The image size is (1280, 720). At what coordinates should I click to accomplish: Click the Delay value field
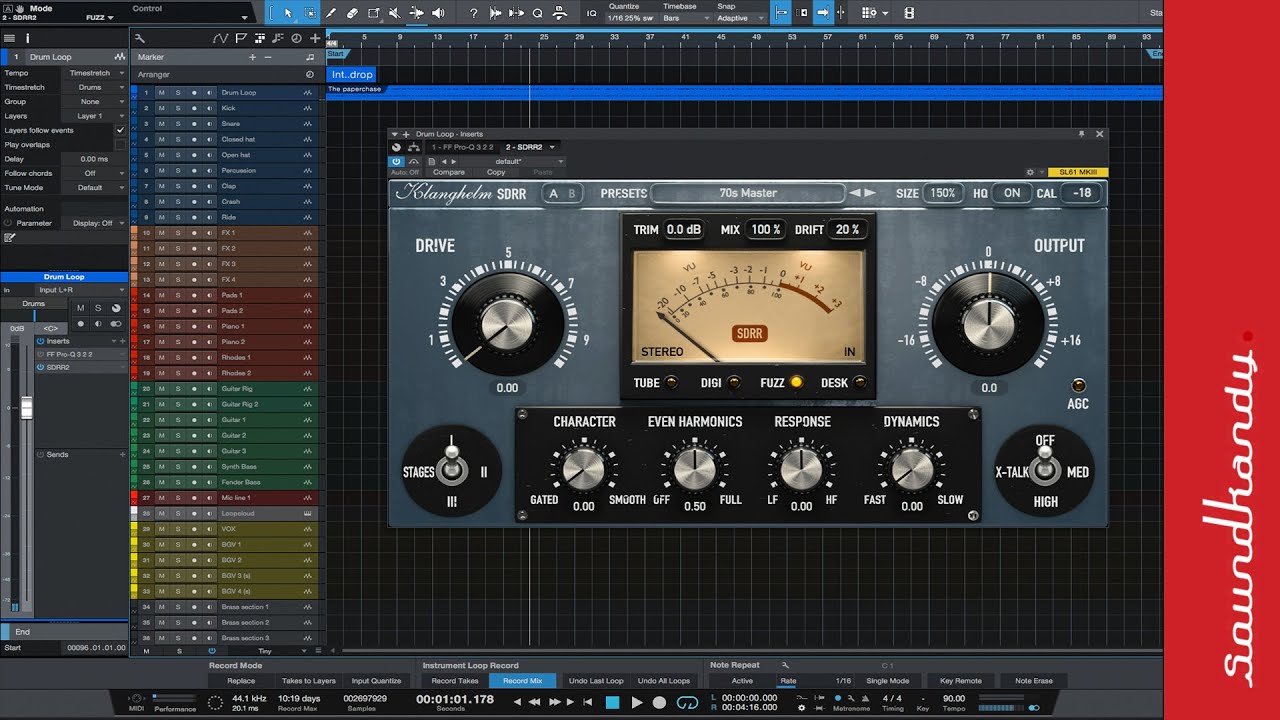[94, 159]
